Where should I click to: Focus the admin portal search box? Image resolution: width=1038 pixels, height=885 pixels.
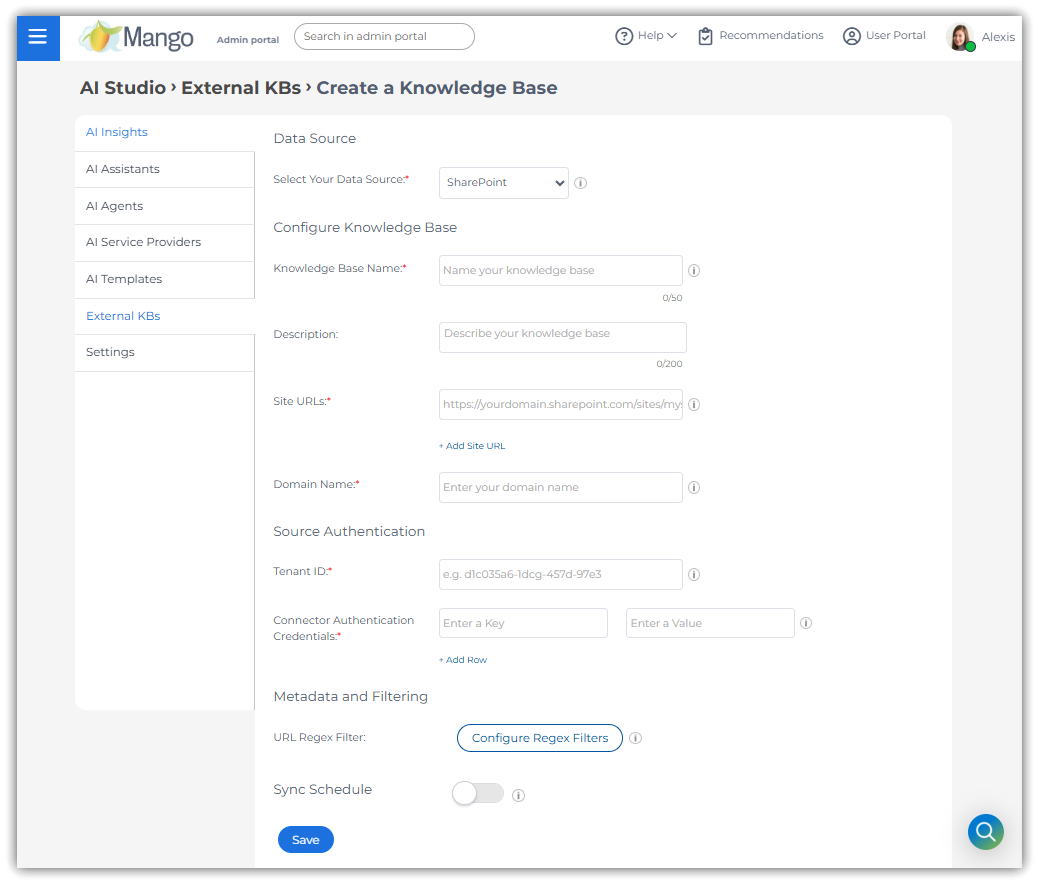pyautogui.click(x=384, y=37)
